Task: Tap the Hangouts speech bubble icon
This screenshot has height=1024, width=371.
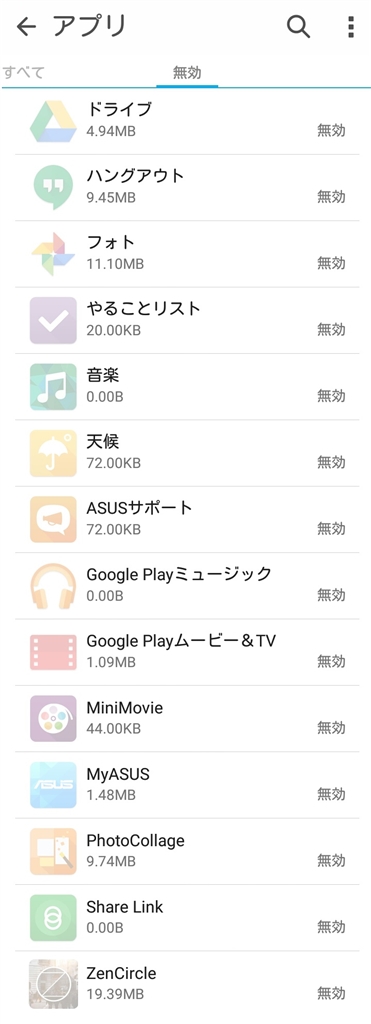Action: [53, 187]
